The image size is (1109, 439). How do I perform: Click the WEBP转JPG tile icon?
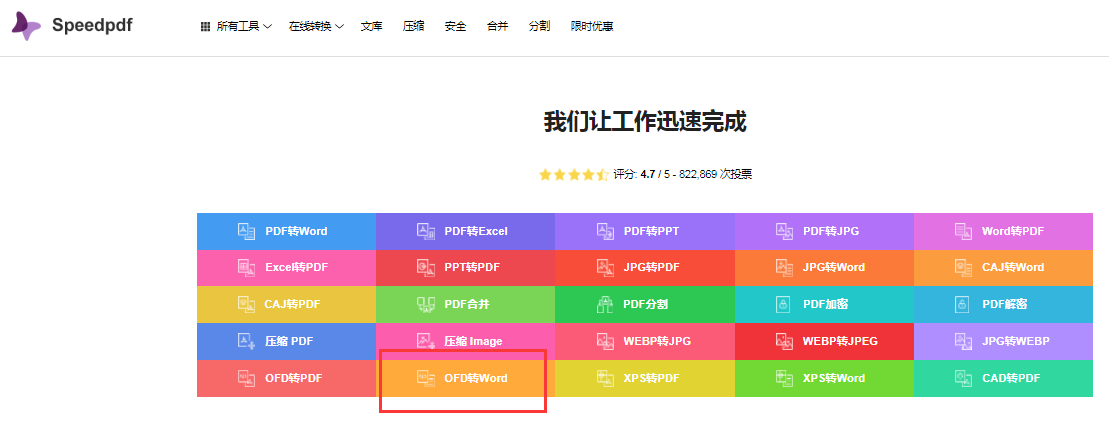point(605,341)
